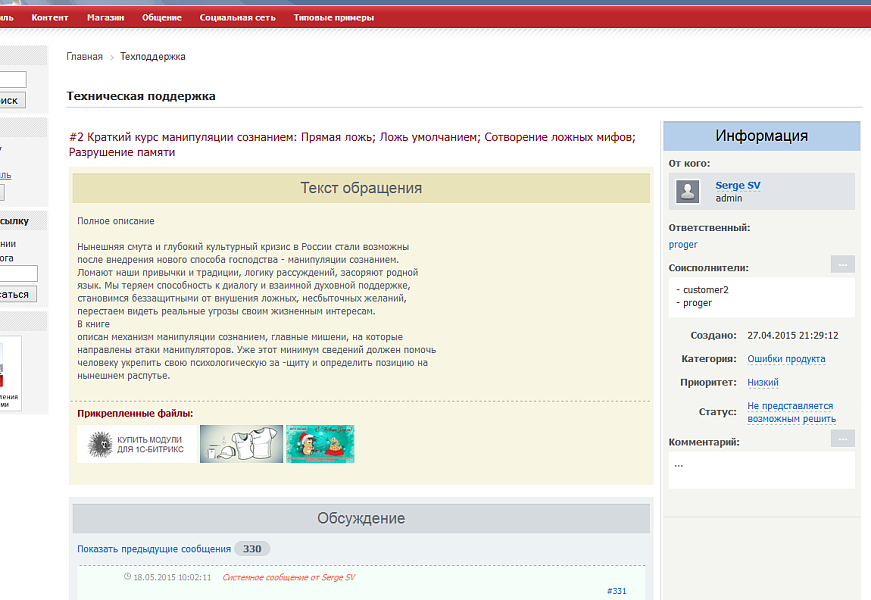Open the hedgehog 1C-Bitrix modules attachment
Viewport: 871px width, 600px height.
[137, 444]
